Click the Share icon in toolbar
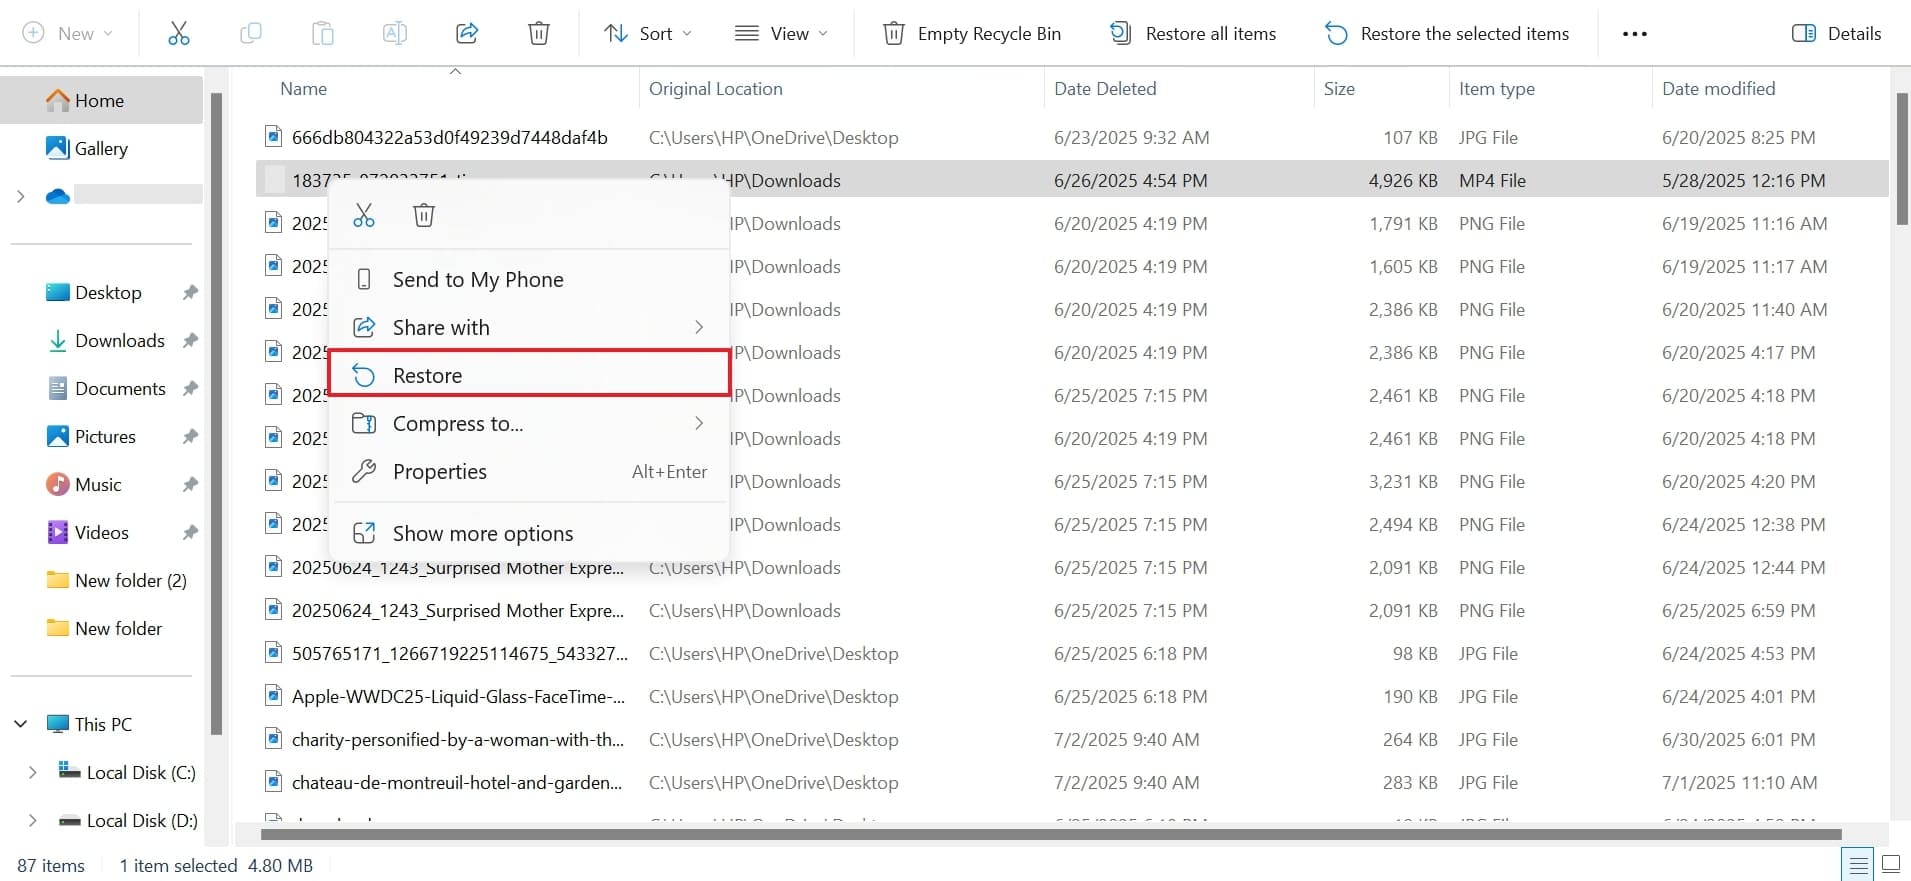Image resolution: width=1911 pixels, height=881 pixels. 467,34
